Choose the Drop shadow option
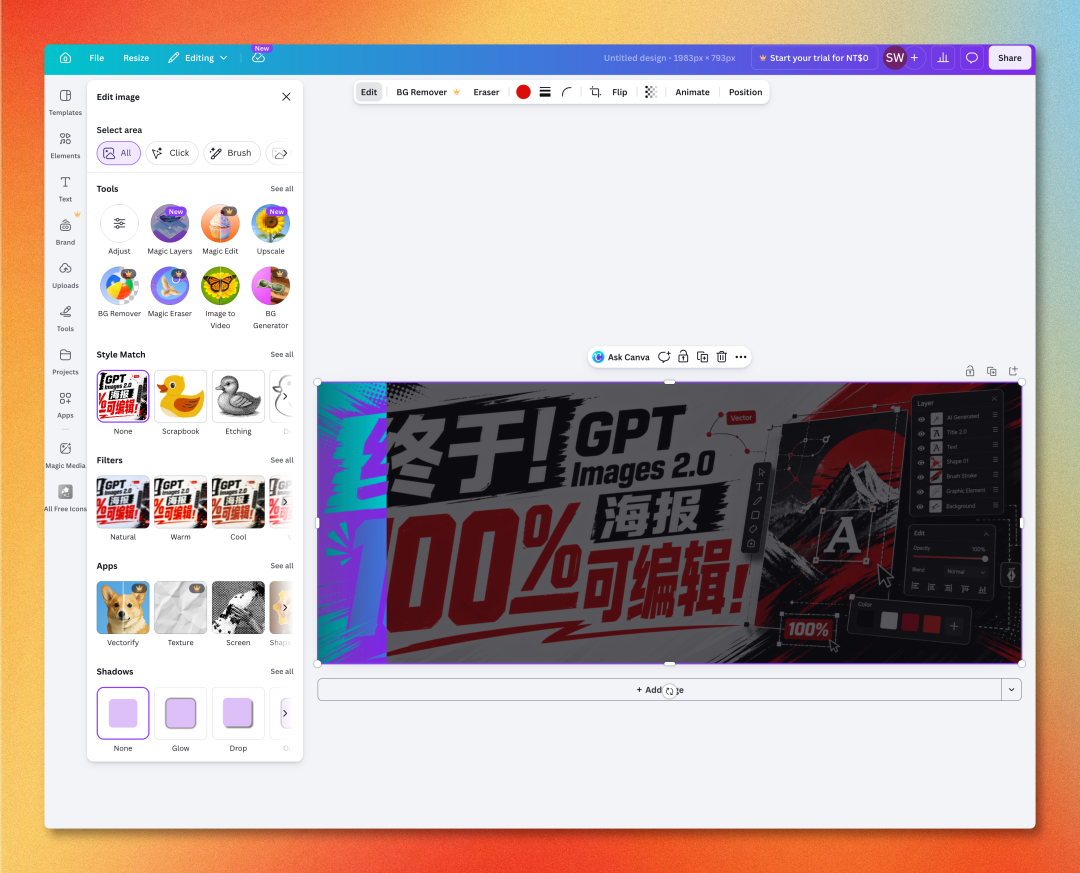 238,713
